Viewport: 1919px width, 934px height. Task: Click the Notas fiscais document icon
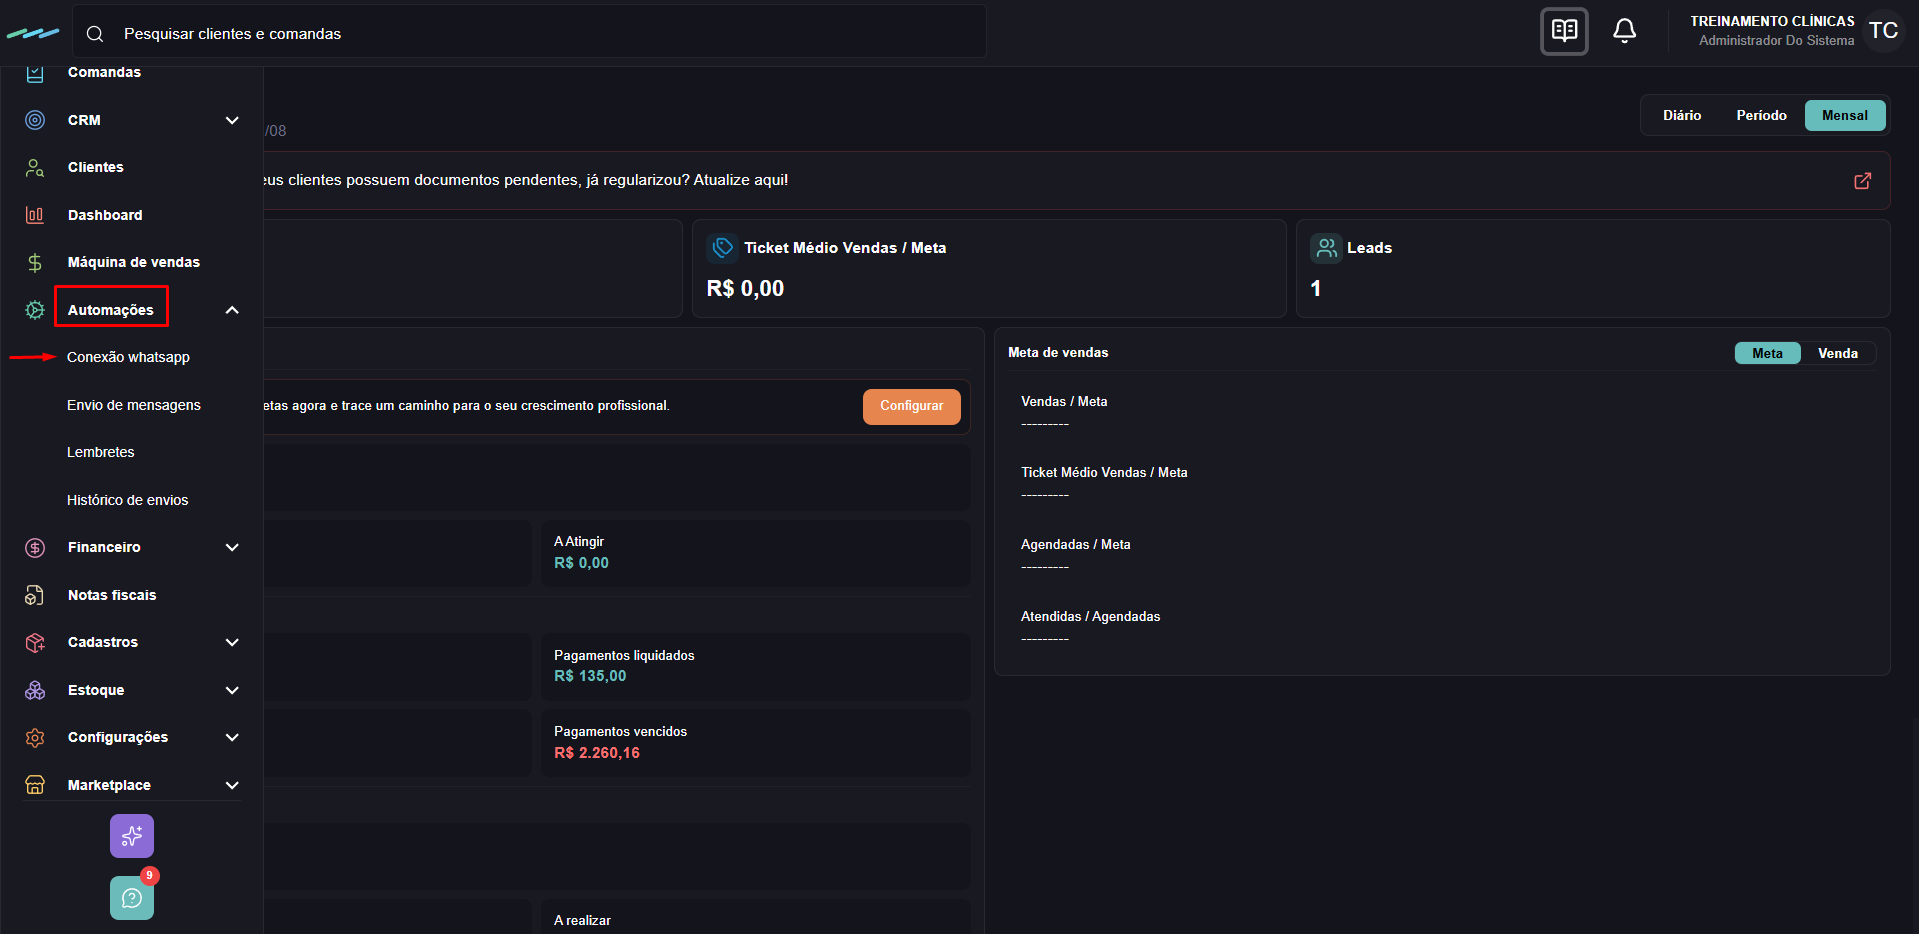35,595
